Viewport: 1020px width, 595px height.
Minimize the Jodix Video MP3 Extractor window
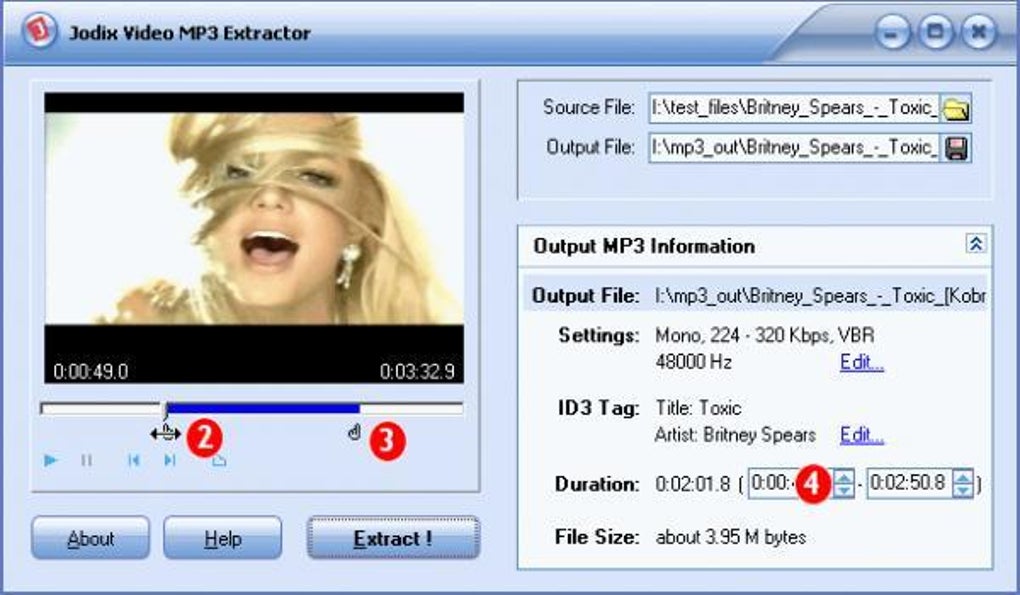(891, 32)
